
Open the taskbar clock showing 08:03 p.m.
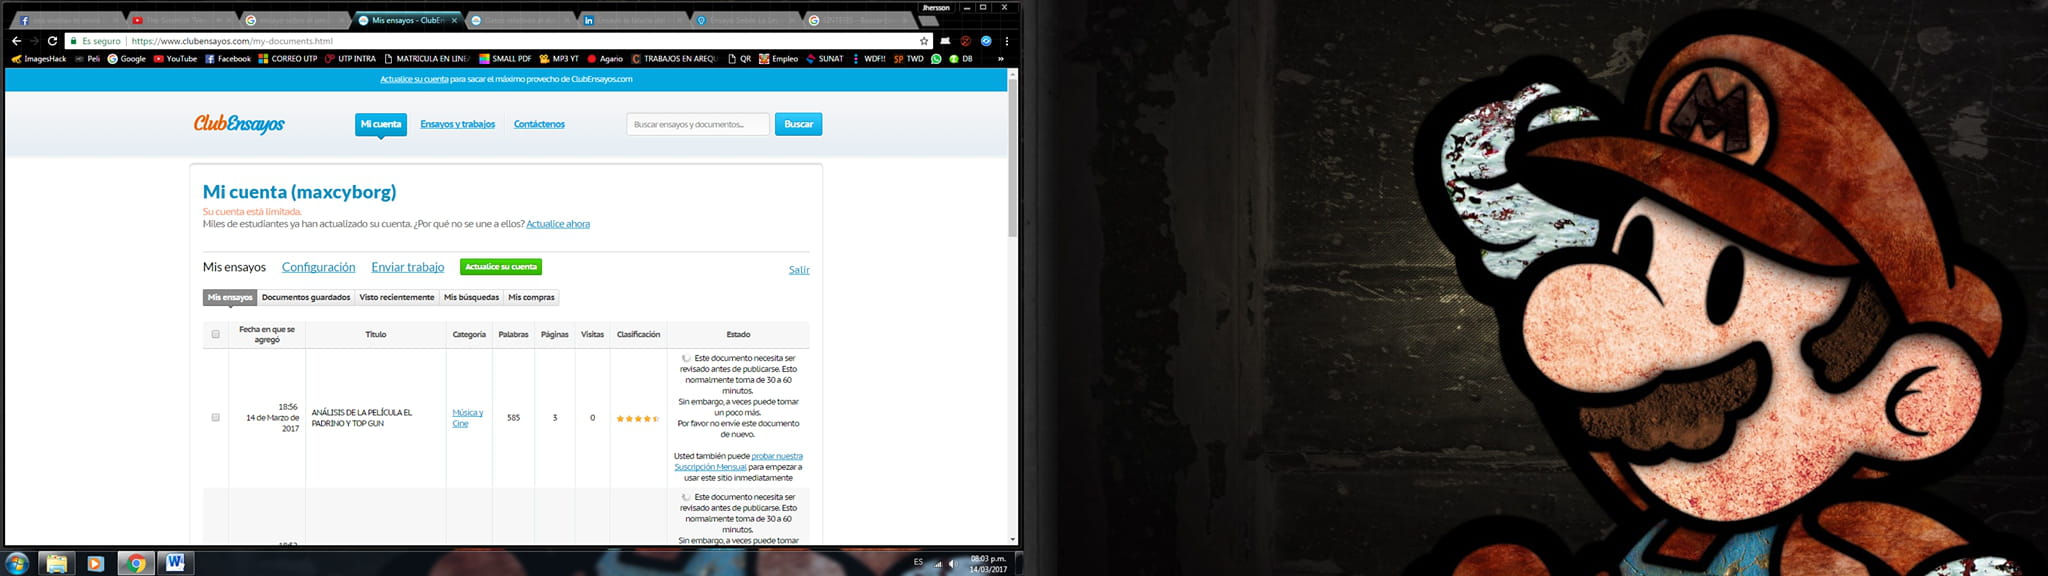(x=988, y=564)
